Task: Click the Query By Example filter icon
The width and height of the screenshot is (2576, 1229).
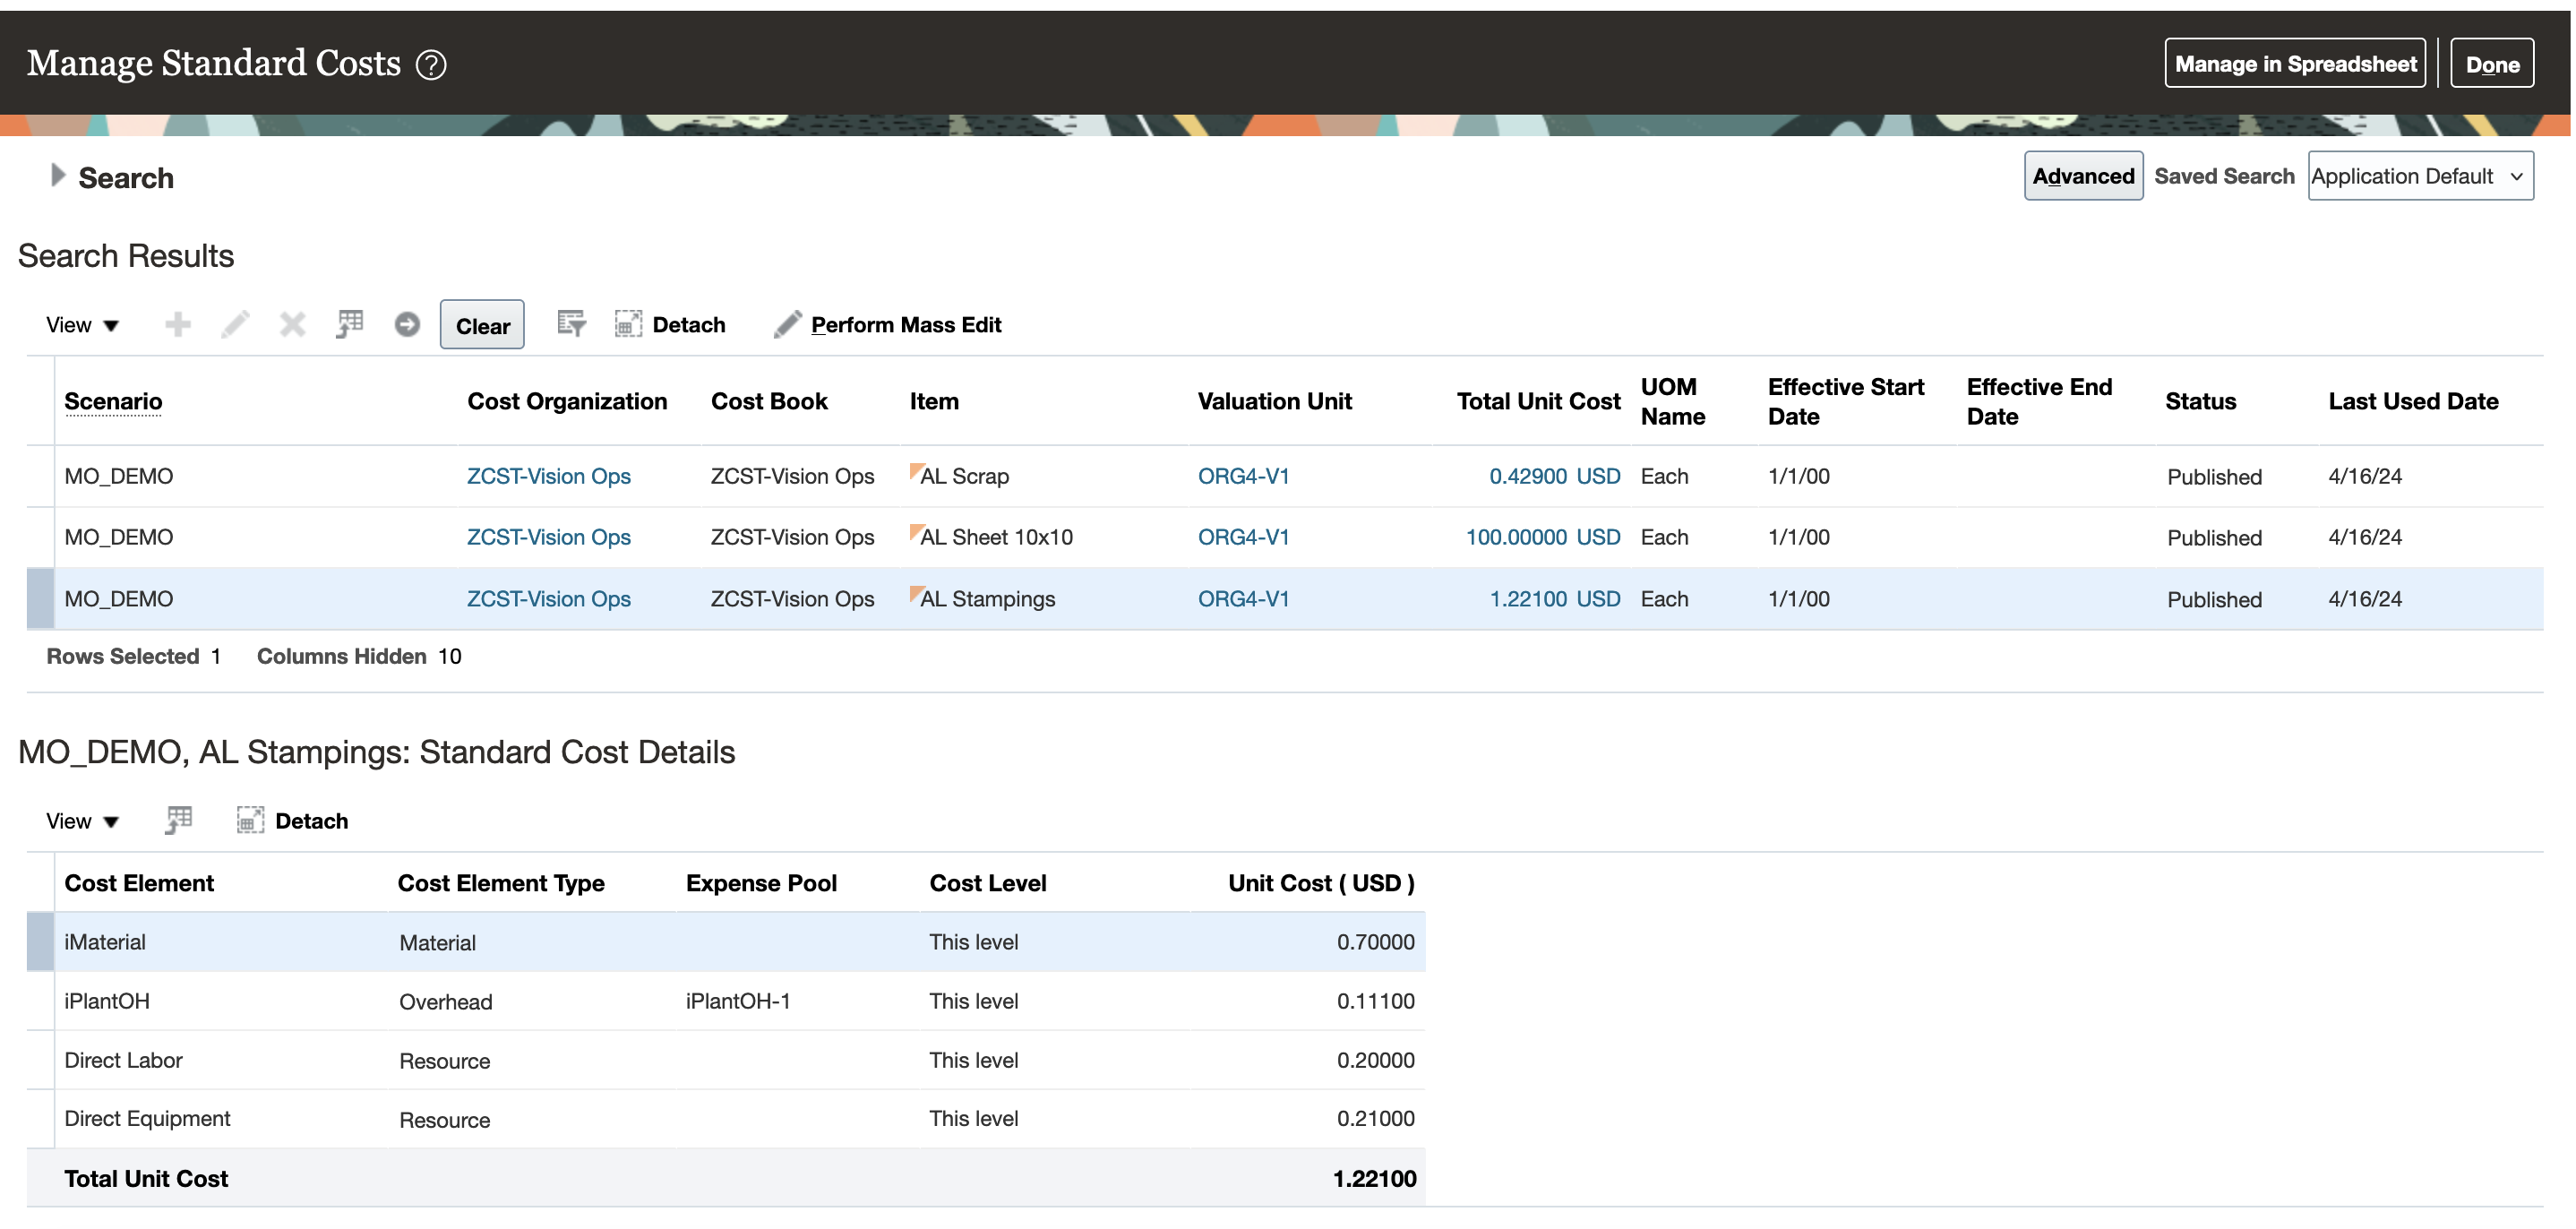Action: tap(571, 324)
